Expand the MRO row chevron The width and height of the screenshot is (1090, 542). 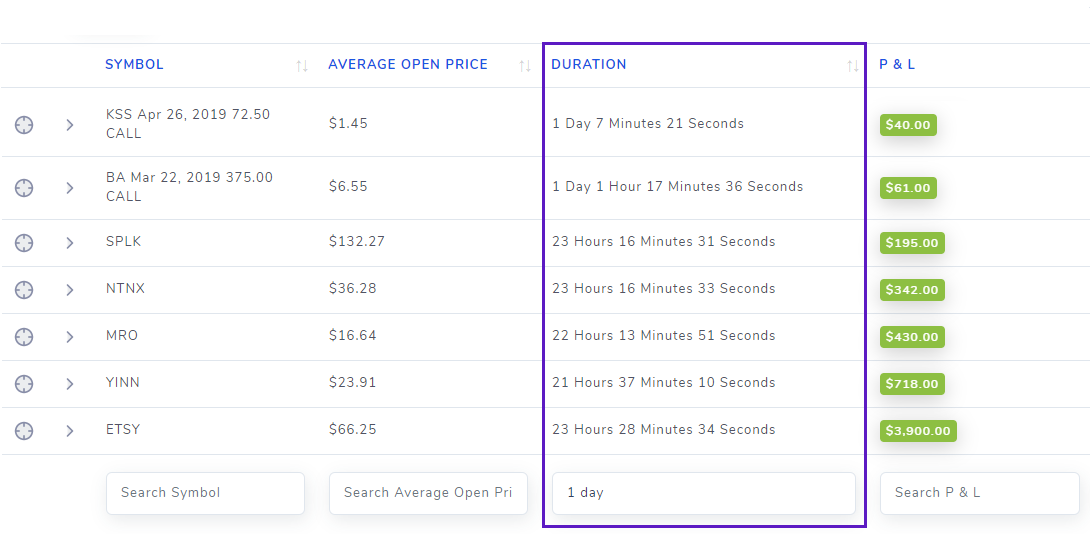(70, 337)
